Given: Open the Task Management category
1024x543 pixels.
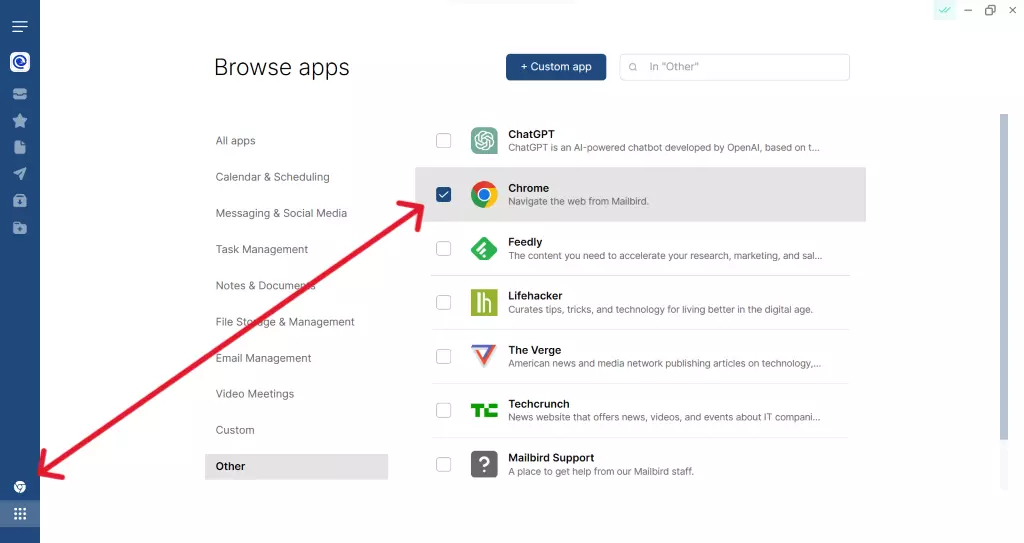Looking at the screenshot, I should coord(262,249).
